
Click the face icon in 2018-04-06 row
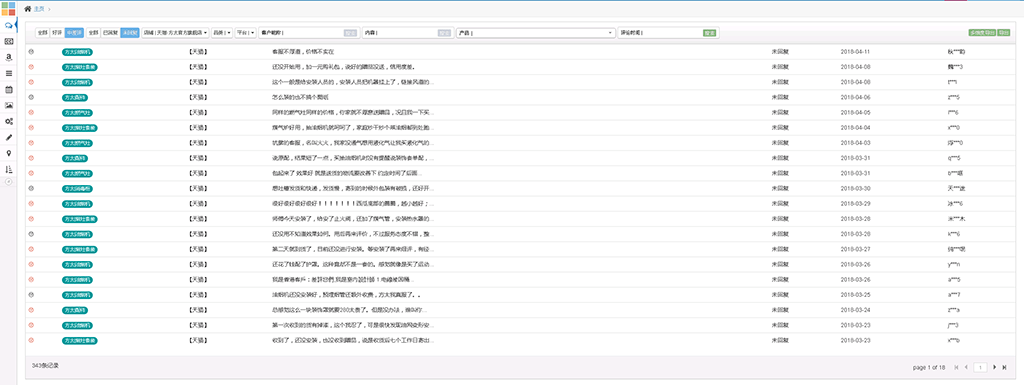(31, 97)
